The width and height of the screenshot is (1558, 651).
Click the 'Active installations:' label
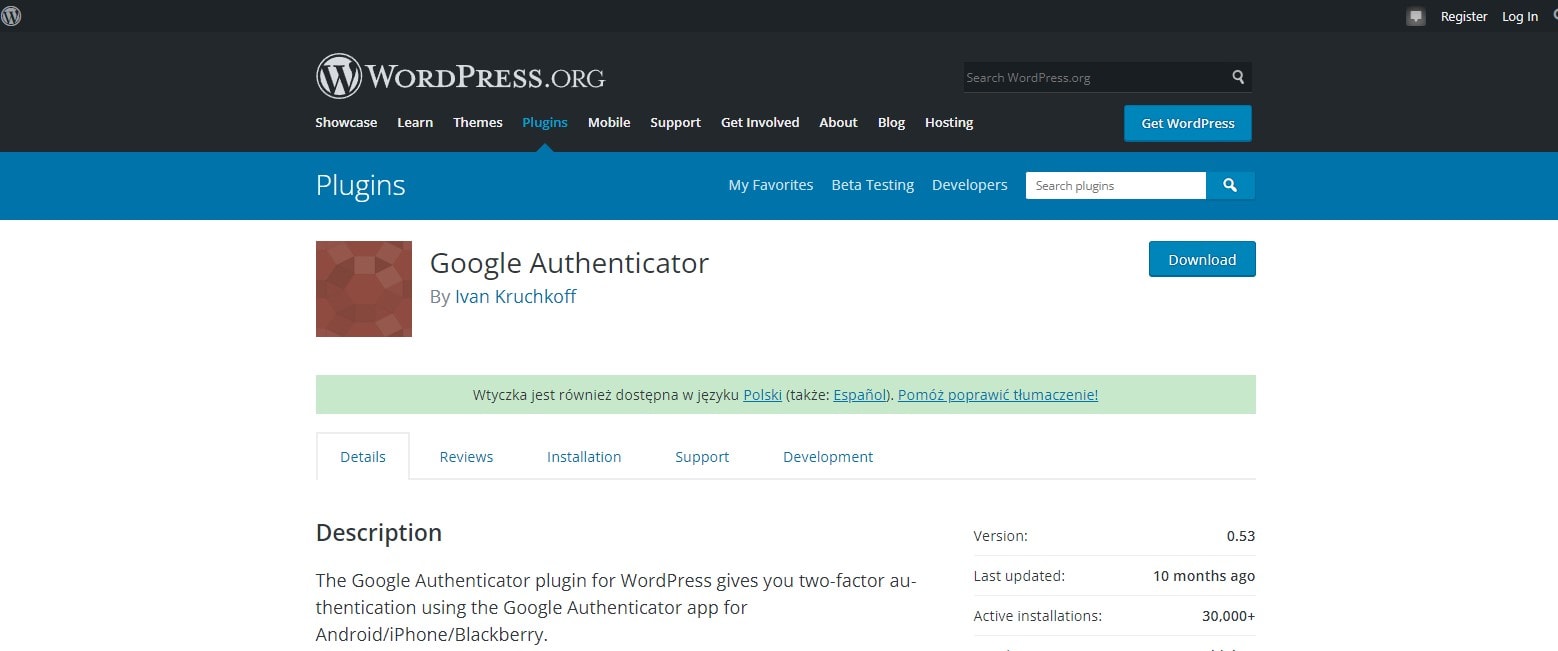pyautogui.click(x=1038, y=616)
